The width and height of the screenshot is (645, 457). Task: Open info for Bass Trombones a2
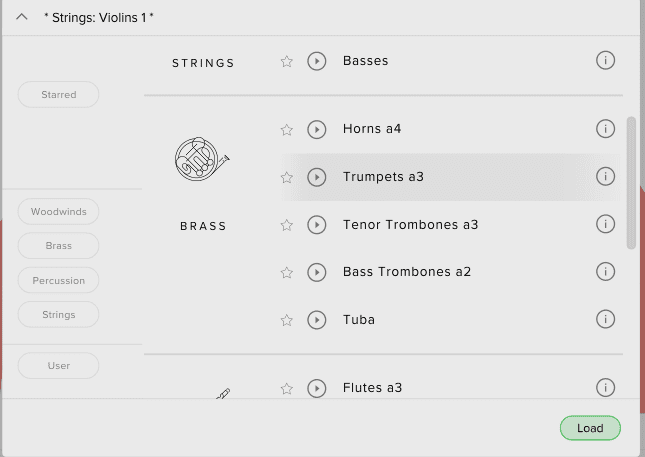coord(605,272)
